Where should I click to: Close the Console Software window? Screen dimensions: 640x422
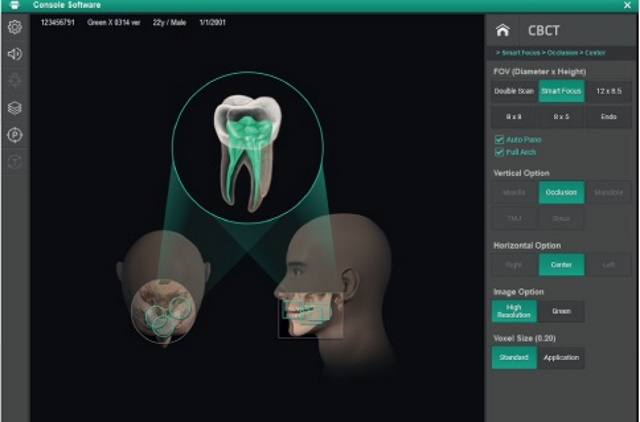coord(627,5)
